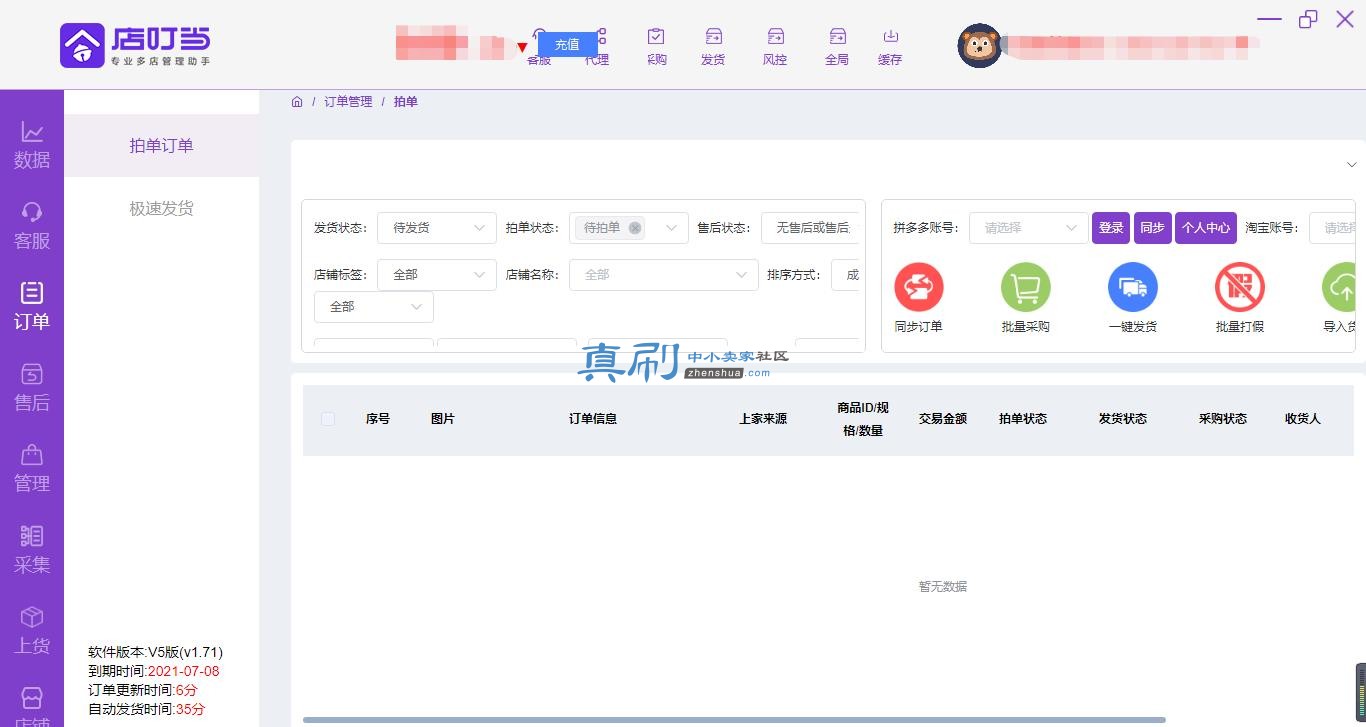Viewport: 1366px width, 727px height.
Task: Go to 售后 in the sidebar
Action: (32, 388)
